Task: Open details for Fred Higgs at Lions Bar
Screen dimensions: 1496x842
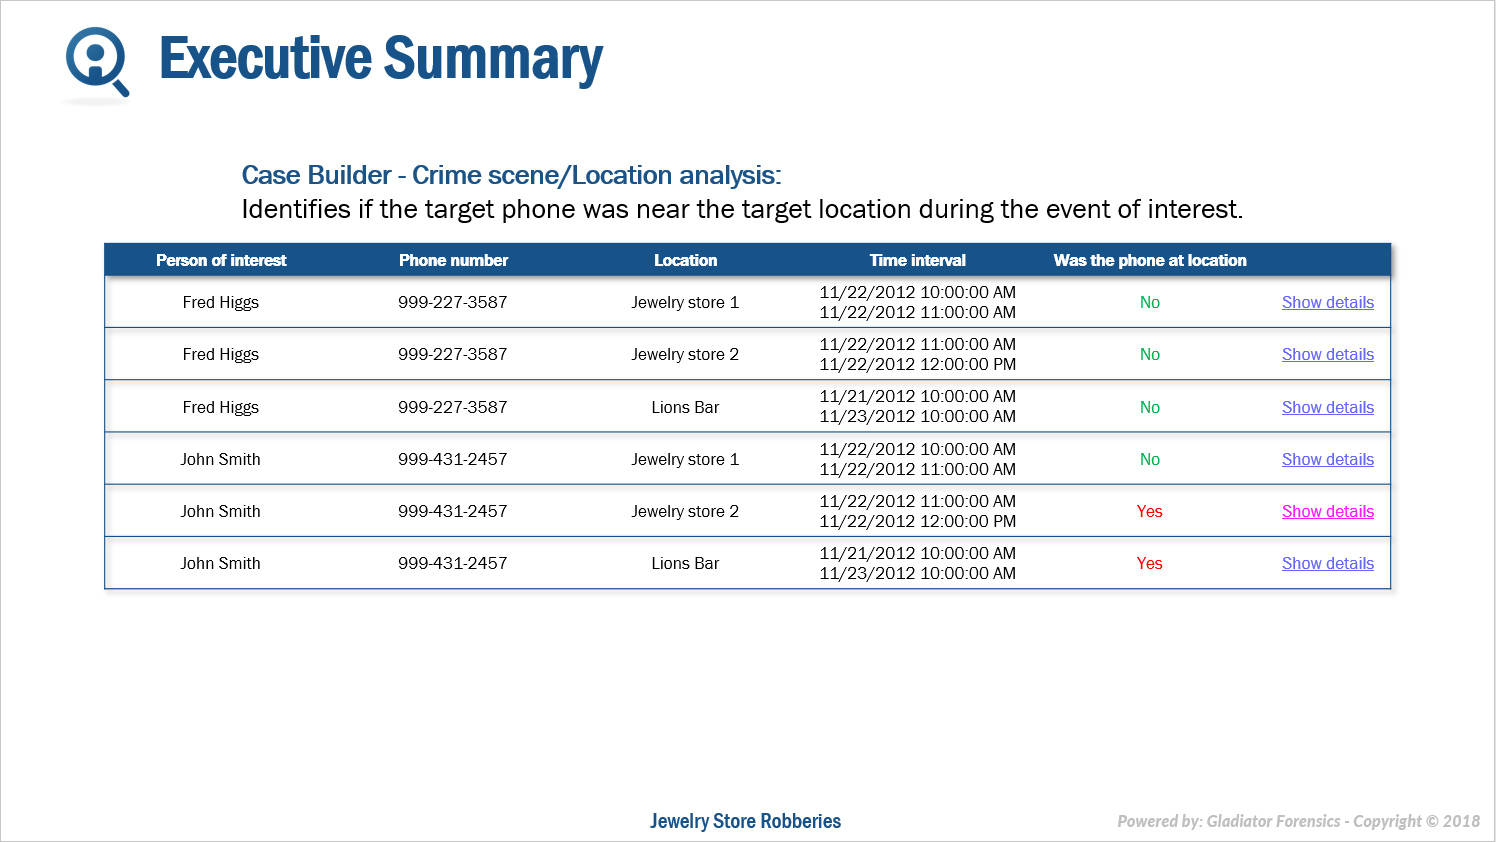Action: 1327,407
